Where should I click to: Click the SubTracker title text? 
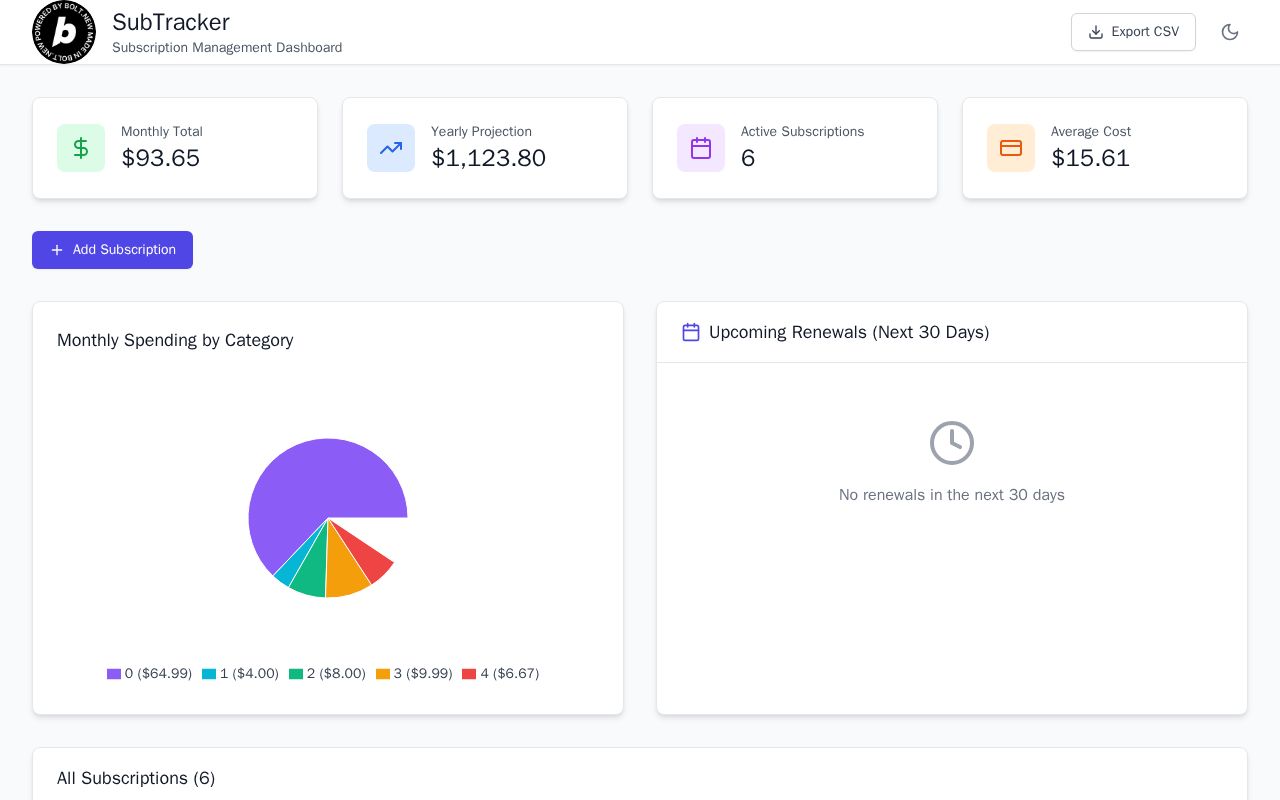[171, 22]
